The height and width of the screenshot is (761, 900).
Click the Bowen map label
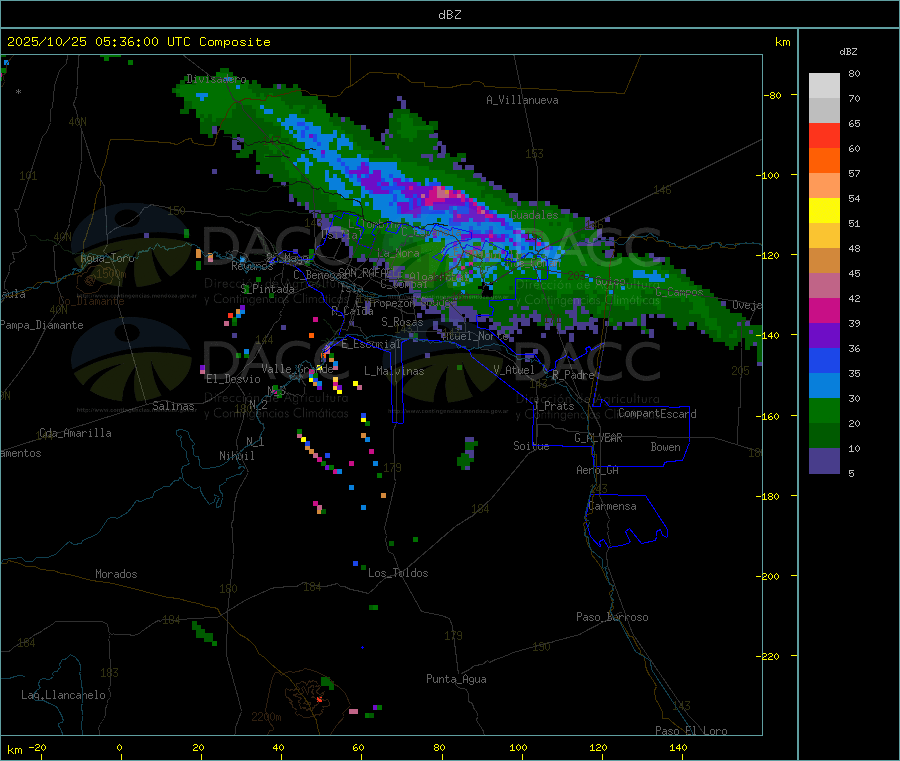pyautogui.click(x=665, y=447)
